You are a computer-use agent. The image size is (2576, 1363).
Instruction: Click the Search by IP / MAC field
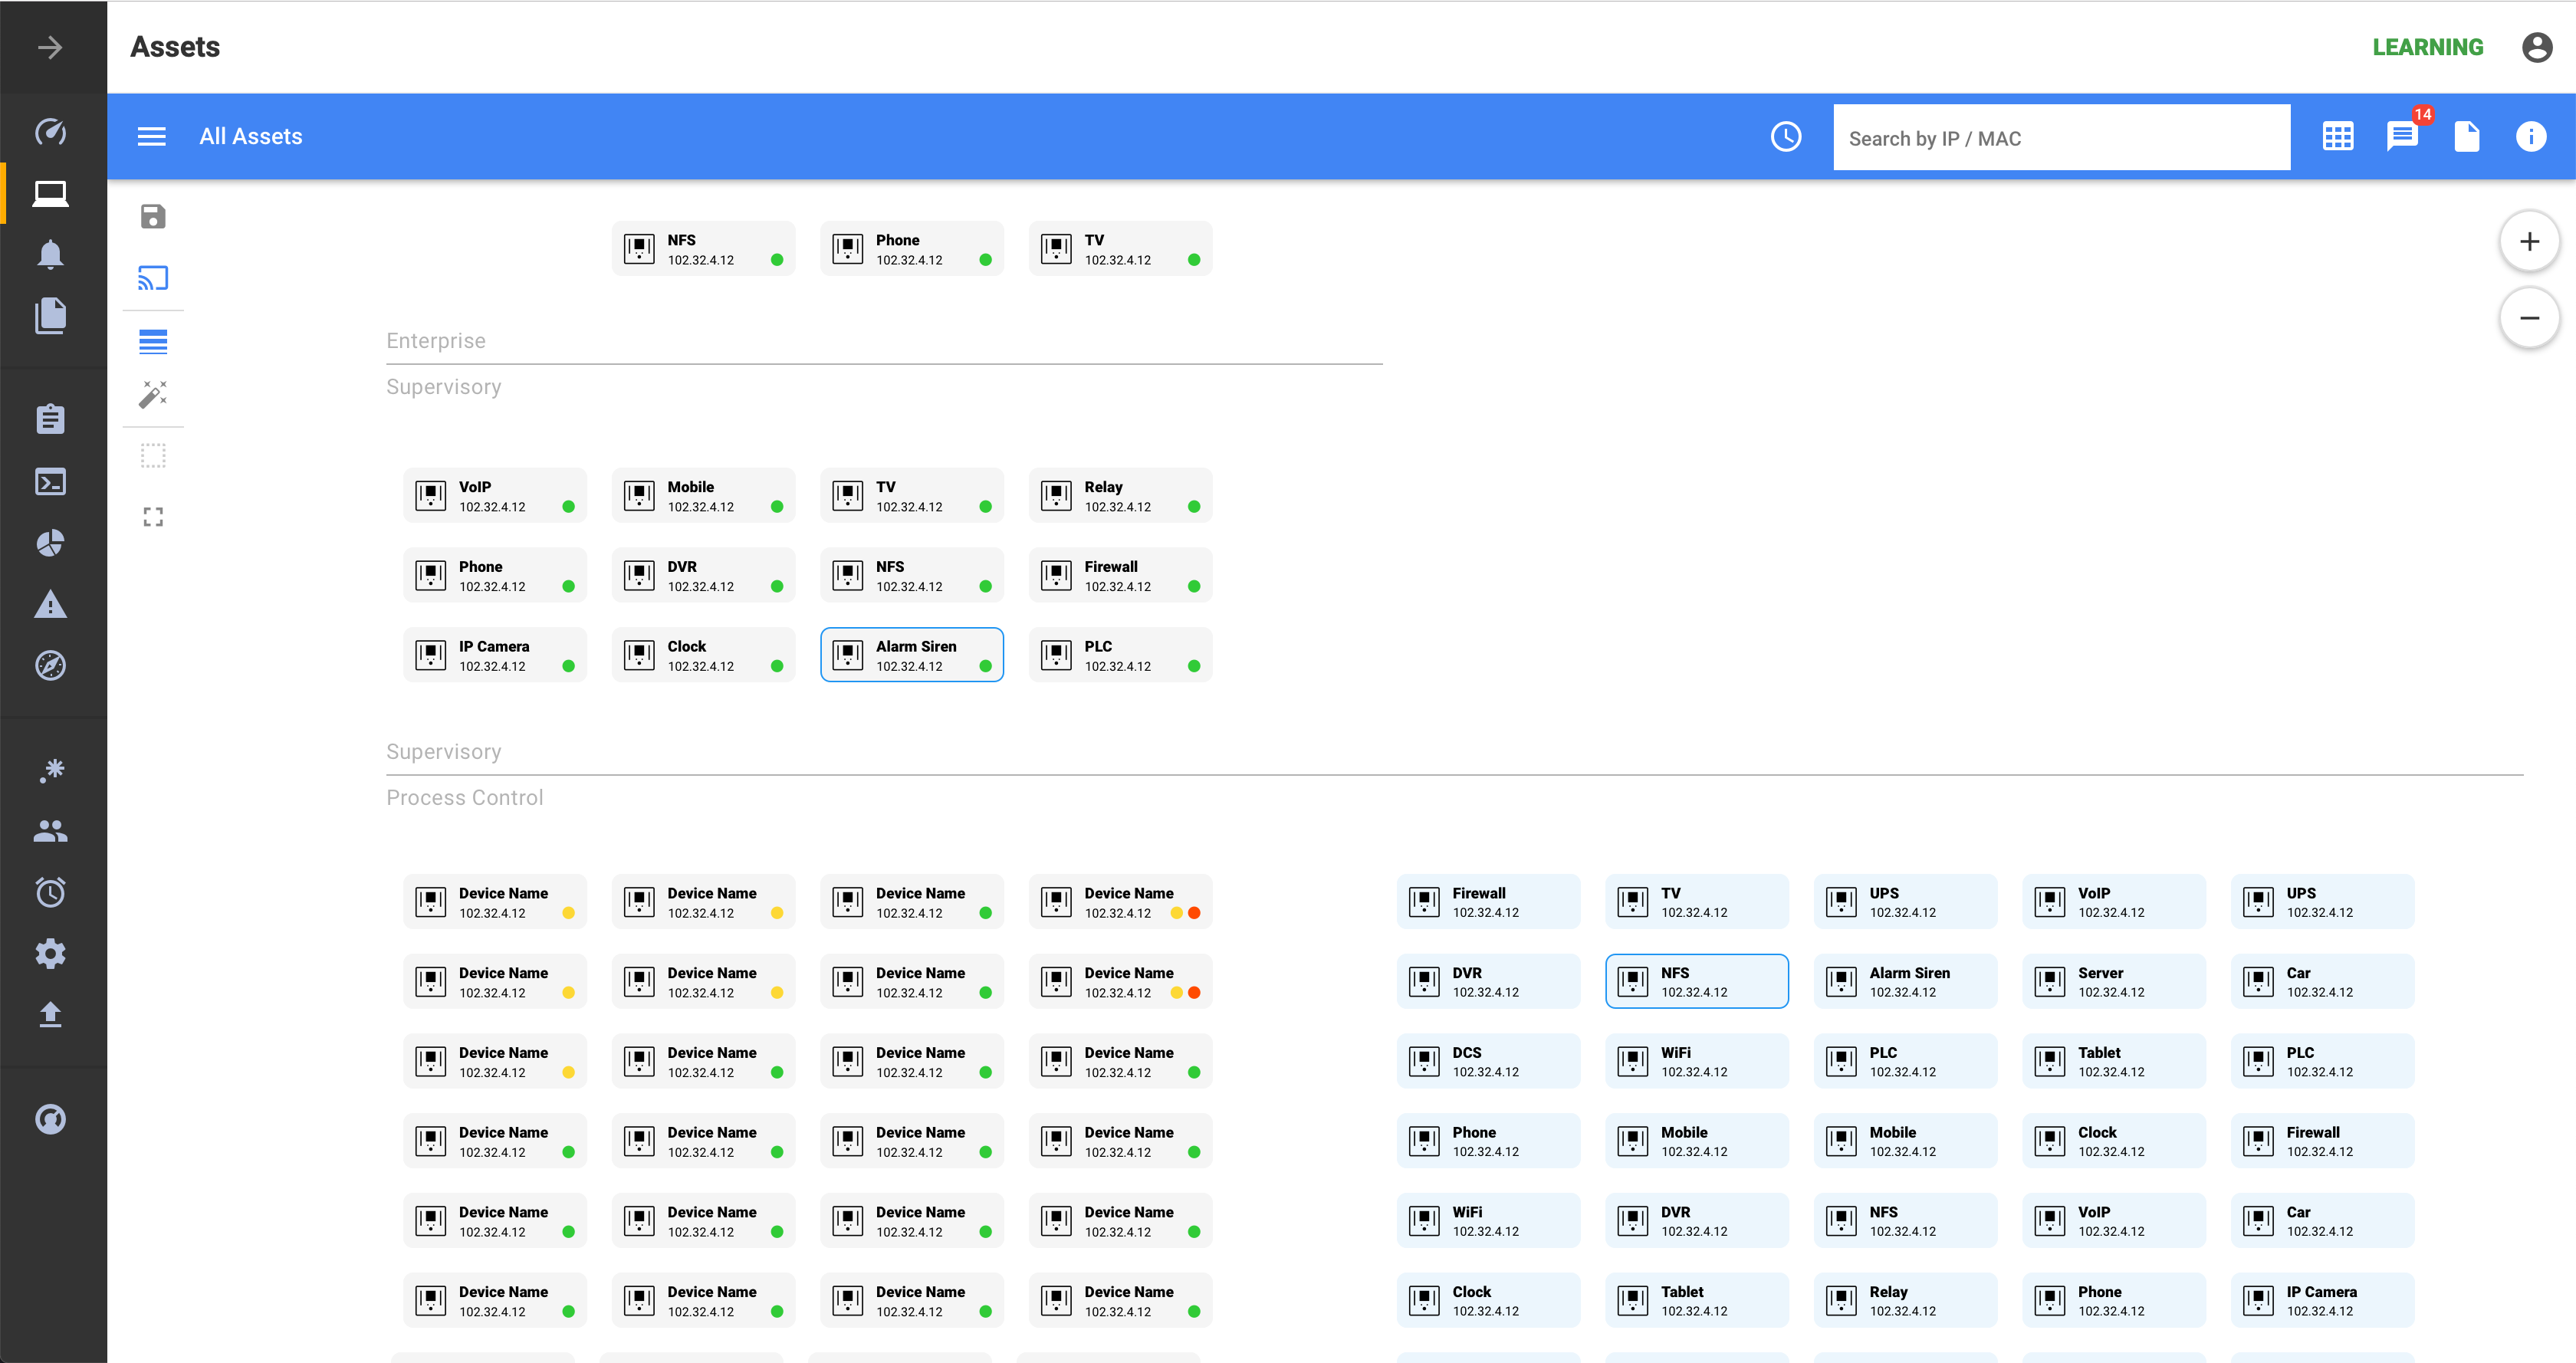[x=2062, y=138]
